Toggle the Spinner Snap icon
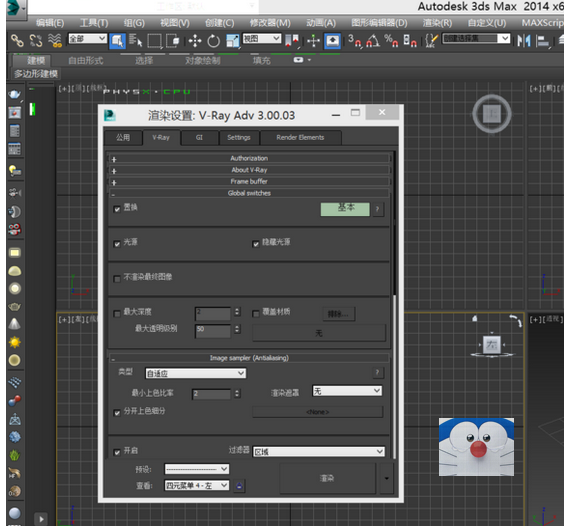Viewport: 564px width, 526px height. 410,41
